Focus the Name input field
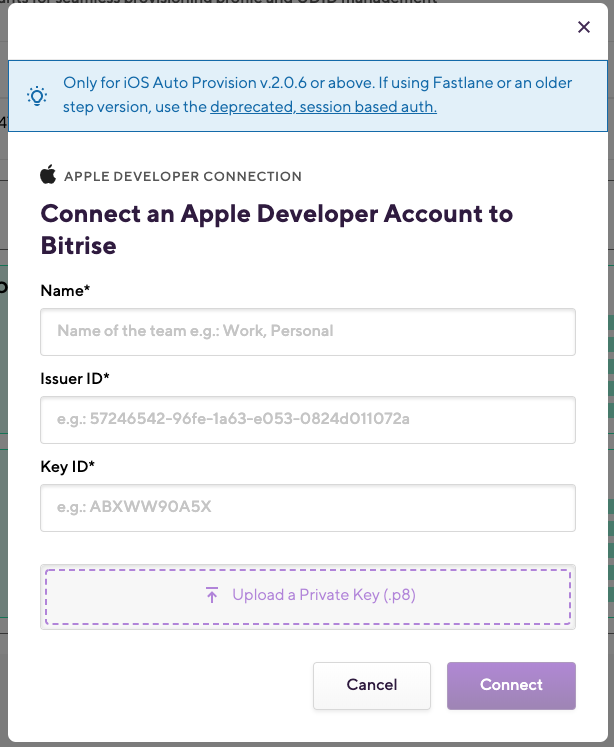The width and height of the screenshot is (614, 747). point(308,331)
